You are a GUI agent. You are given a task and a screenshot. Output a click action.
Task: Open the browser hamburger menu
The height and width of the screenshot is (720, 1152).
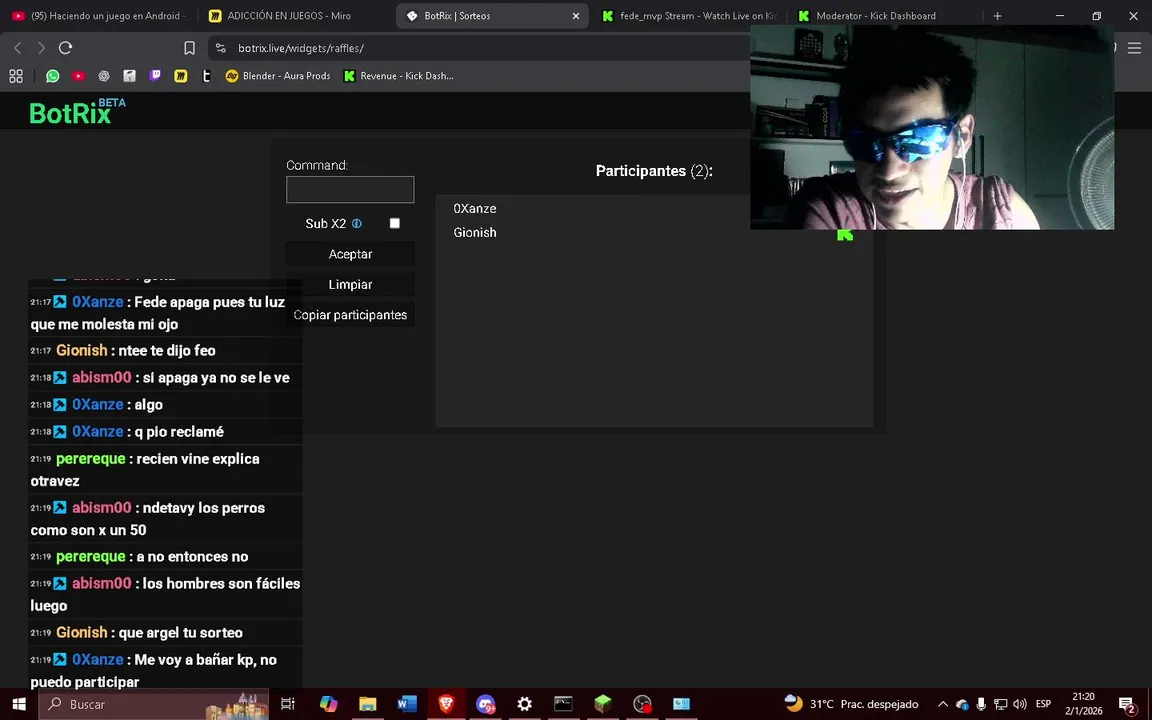point(1135,48)
